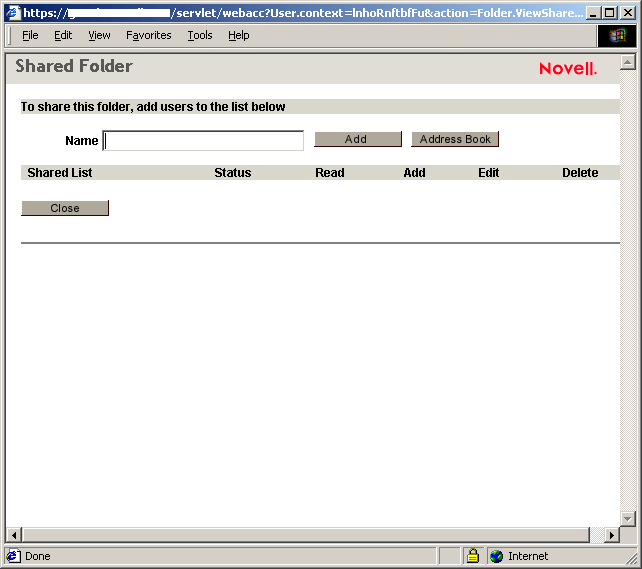The image size is (642, 569).
Task: Click the Shared List column header
Action: coord(60,173)
